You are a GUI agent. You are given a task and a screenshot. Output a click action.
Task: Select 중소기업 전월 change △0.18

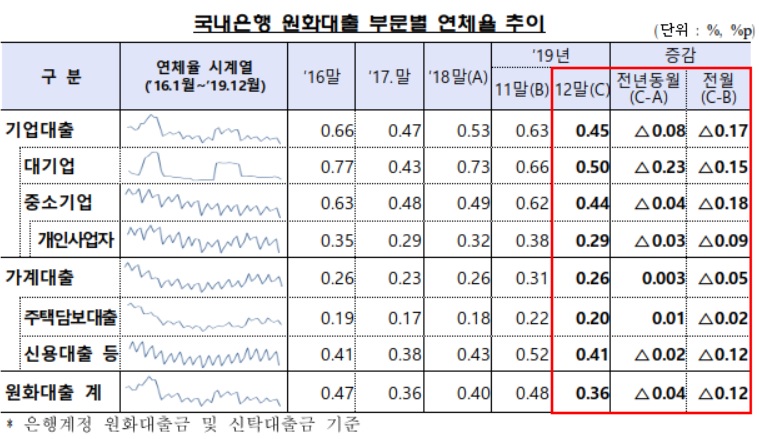[724, 203]
